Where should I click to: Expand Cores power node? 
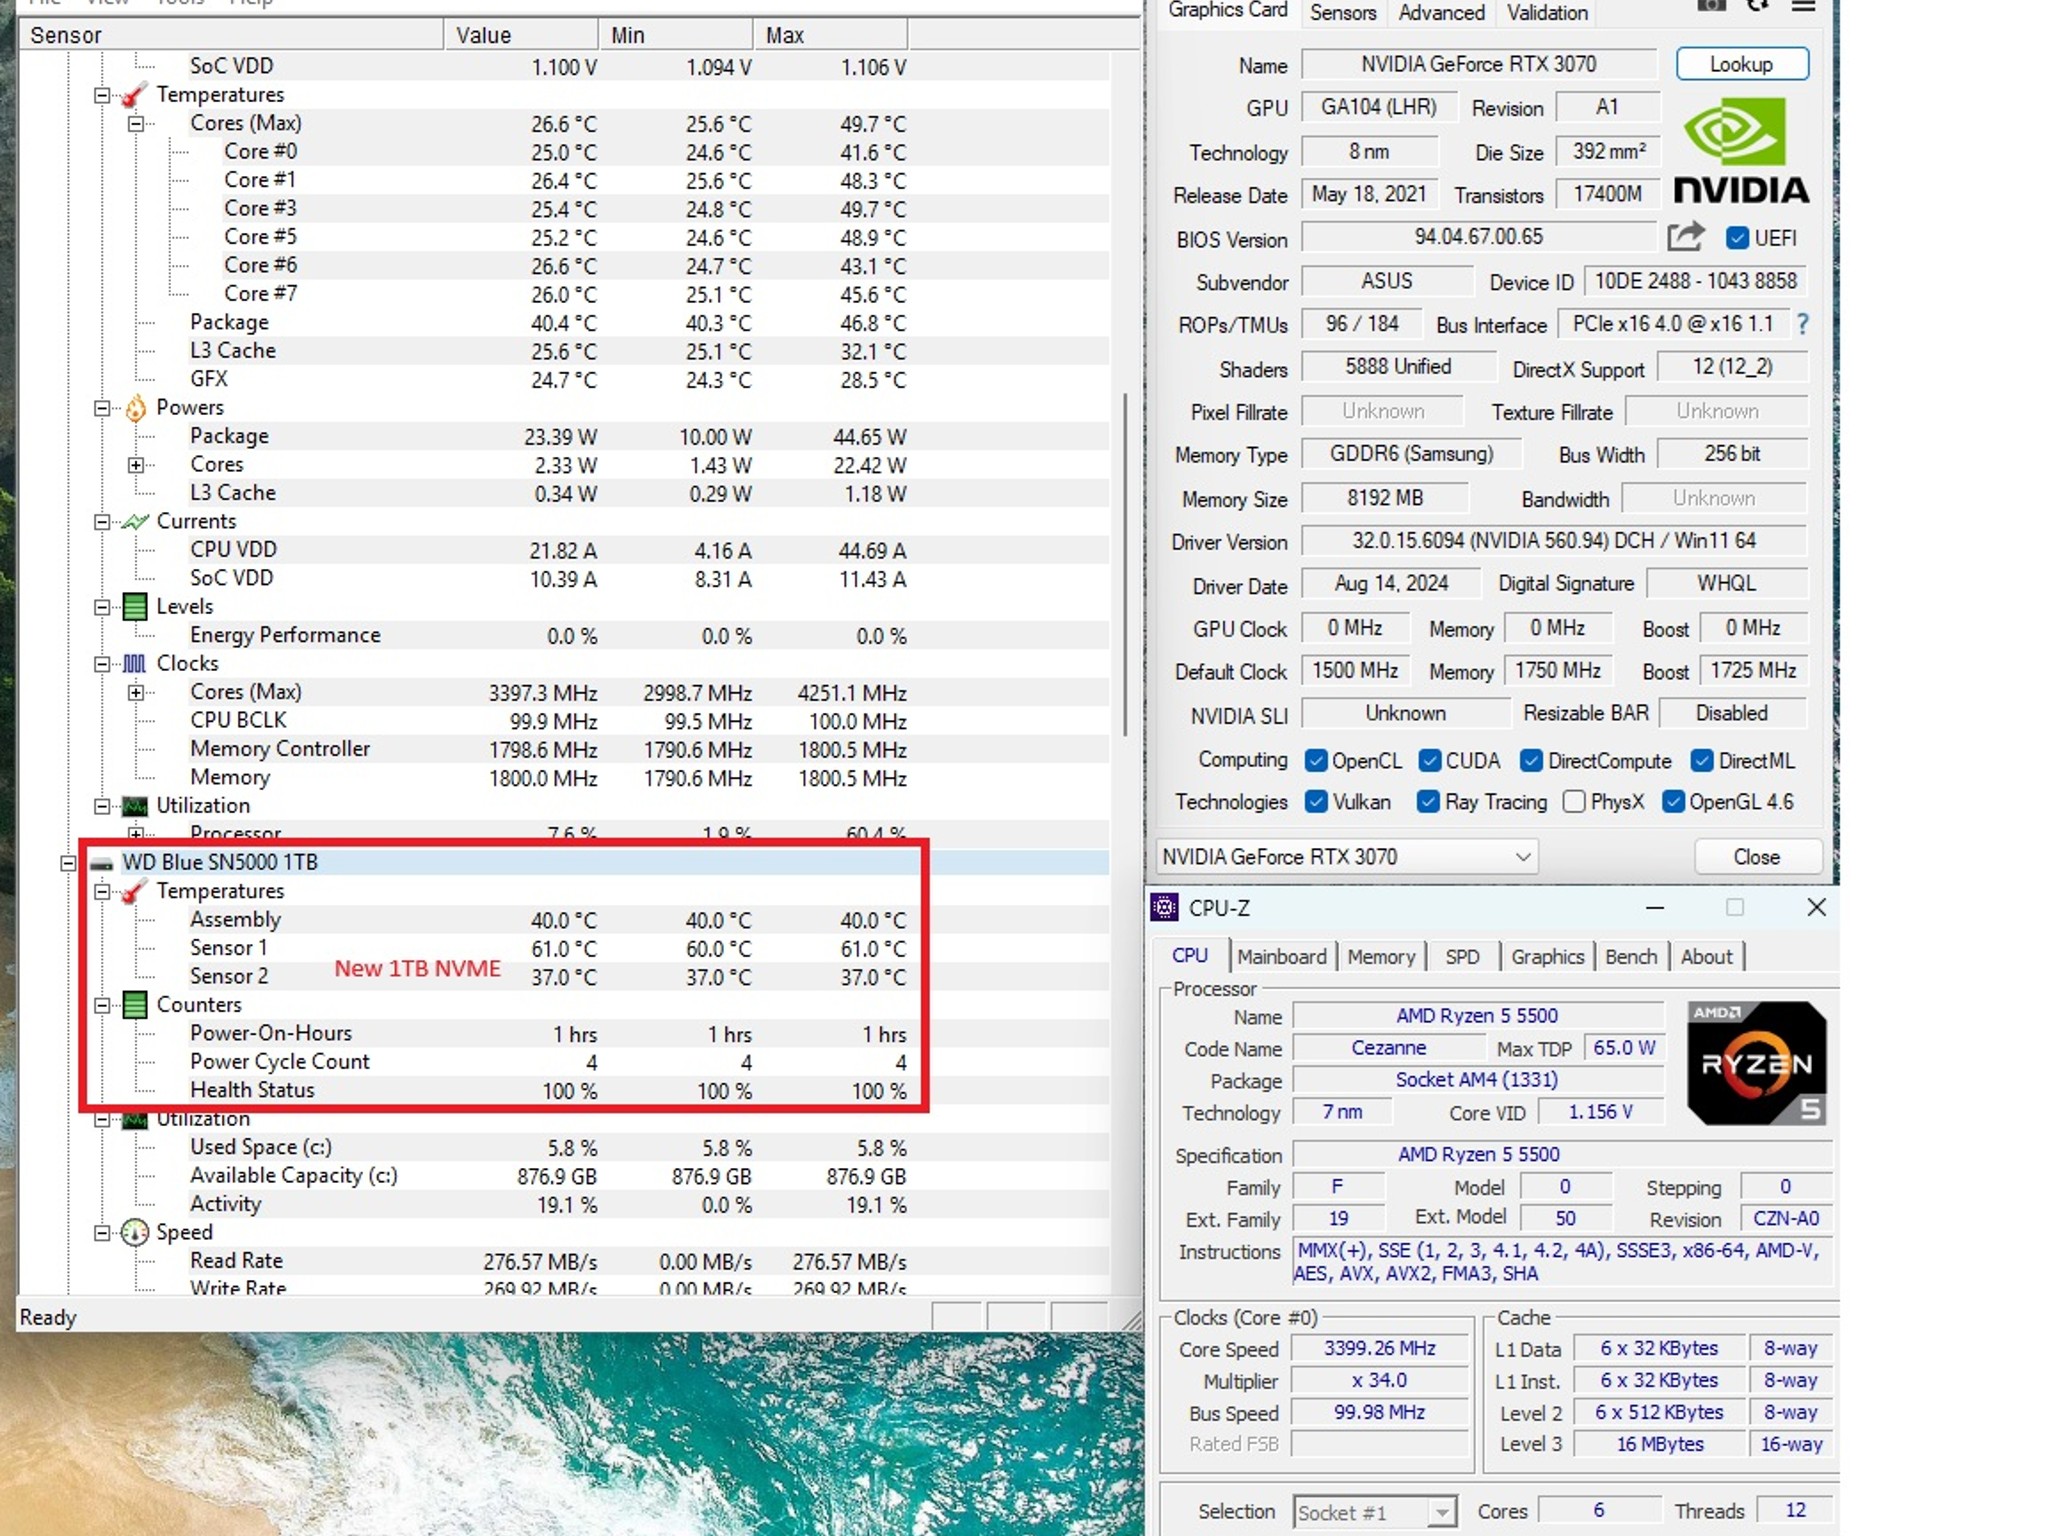[136, 465]
